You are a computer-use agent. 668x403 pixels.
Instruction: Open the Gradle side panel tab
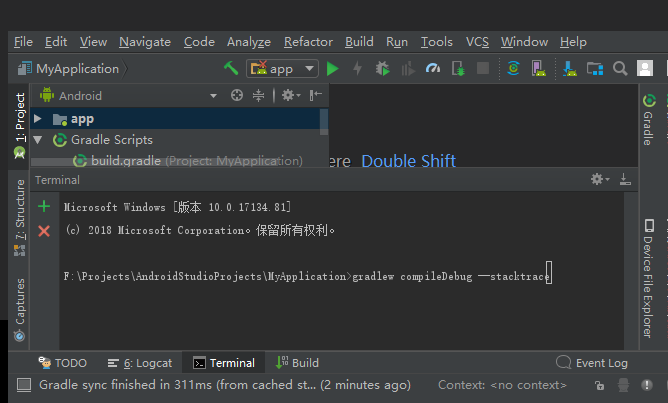(x=648, y=120)
